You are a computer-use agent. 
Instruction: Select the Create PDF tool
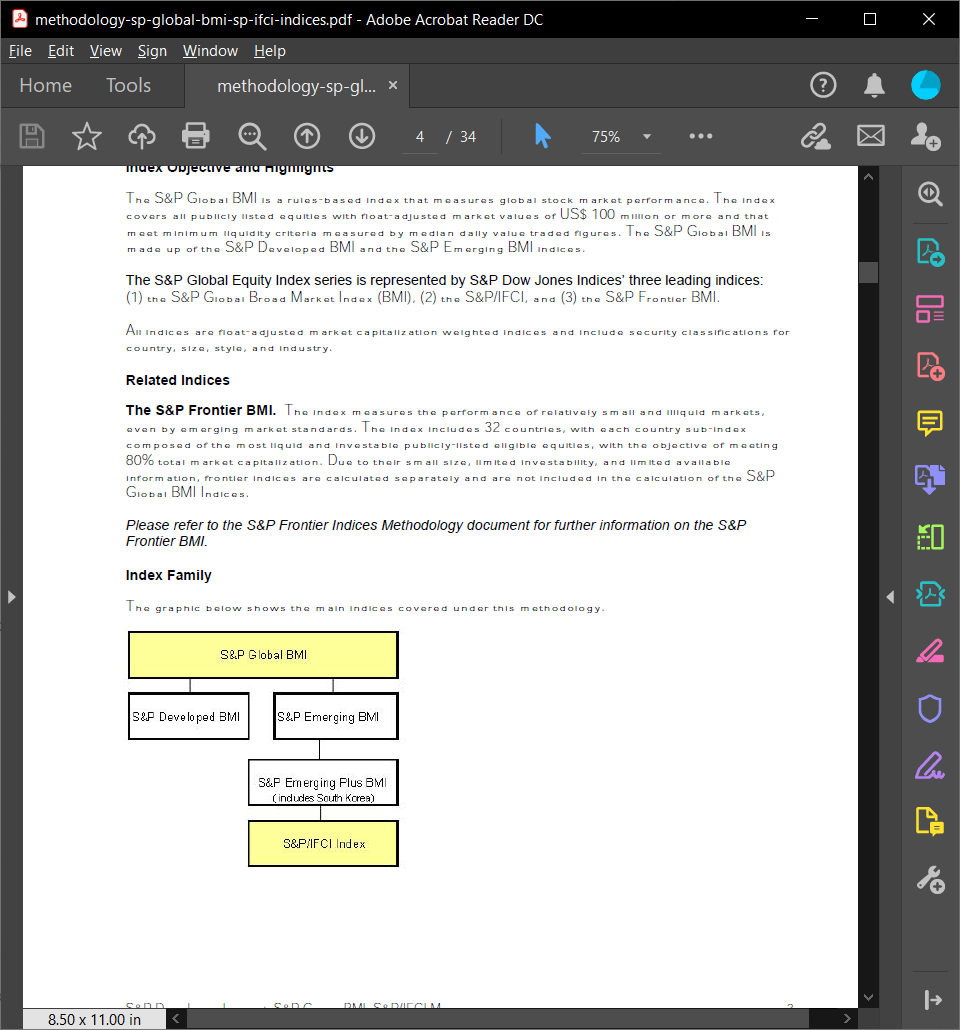pos(930,366)
